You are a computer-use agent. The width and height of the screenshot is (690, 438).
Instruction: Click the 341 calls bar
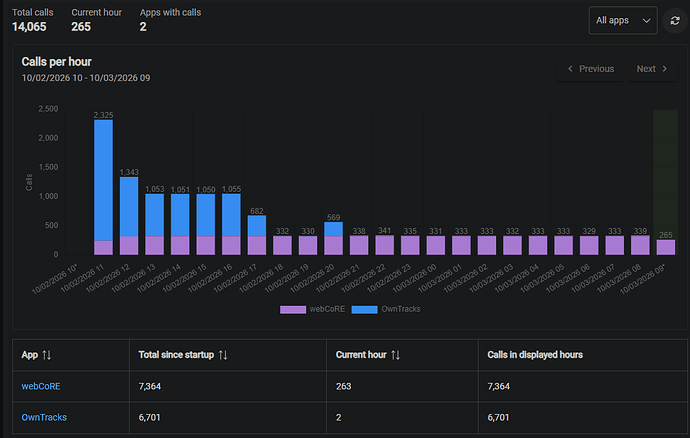pos(385,245)
